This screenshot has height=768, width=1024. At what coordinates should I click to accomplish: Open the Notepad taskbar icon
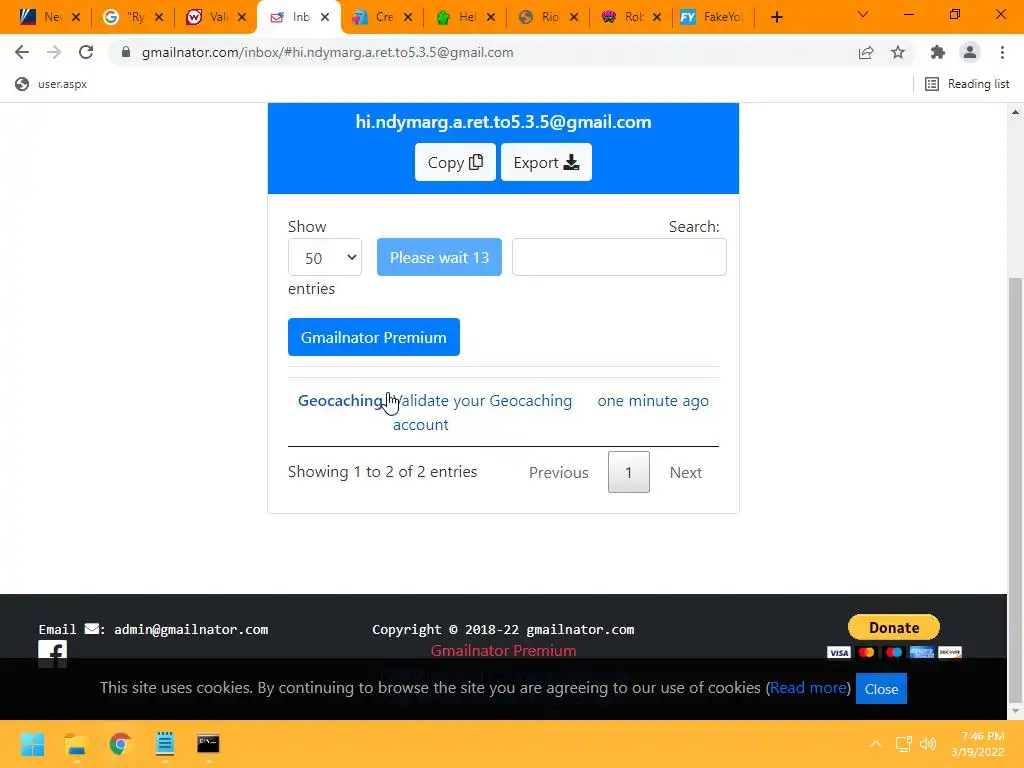pos(165,744)
